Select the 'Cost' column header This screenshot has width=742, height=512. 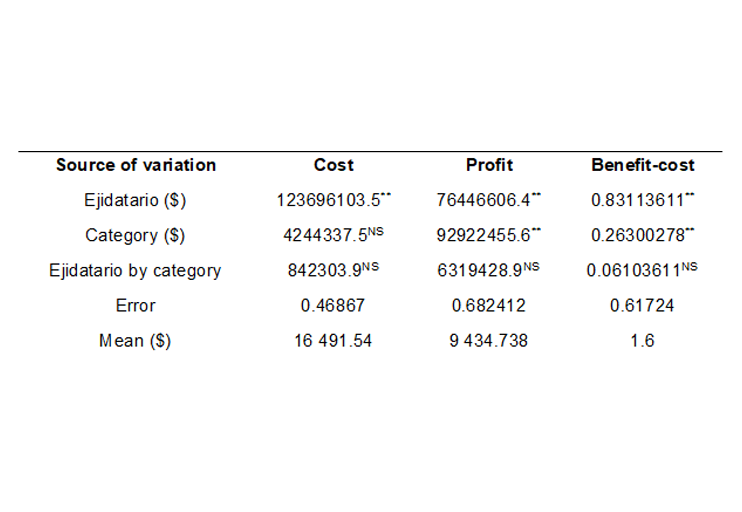click(334, 165)
